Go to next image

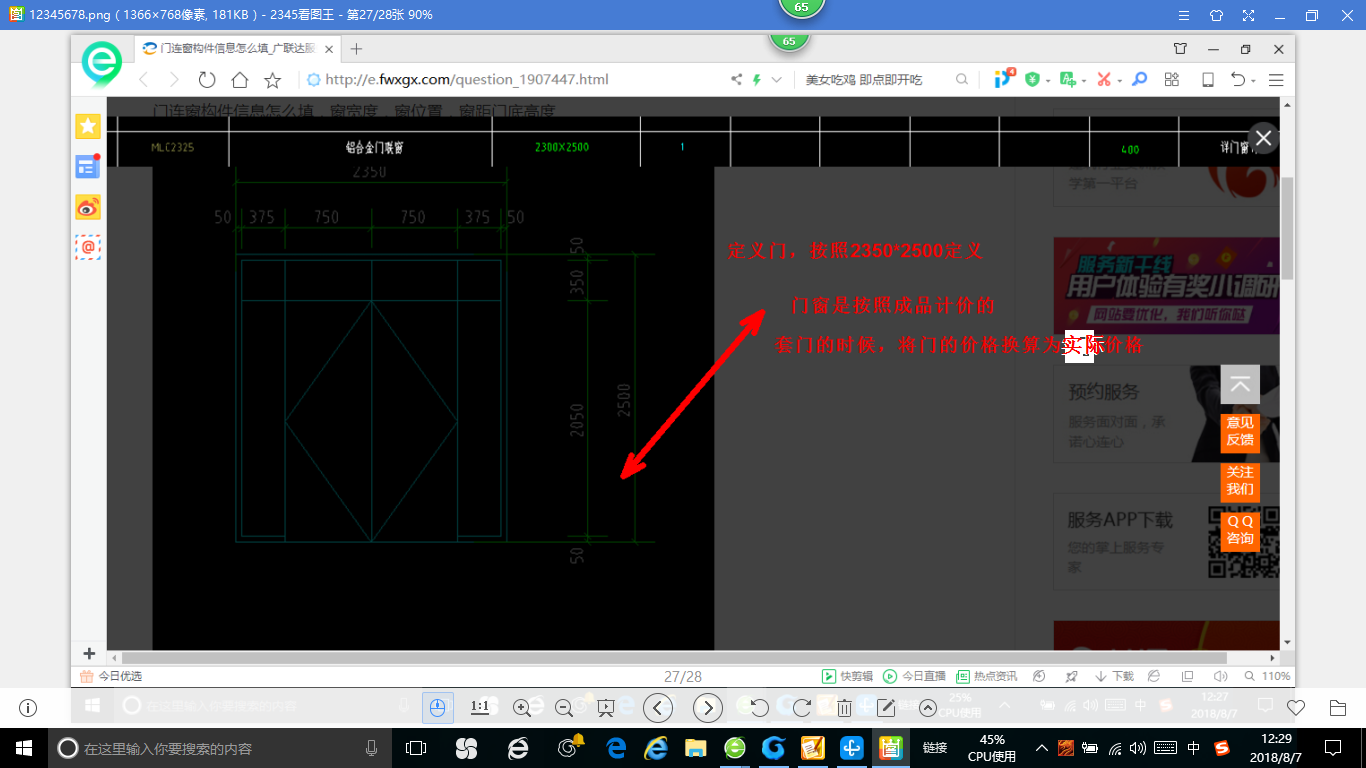[x=708, y=708]
